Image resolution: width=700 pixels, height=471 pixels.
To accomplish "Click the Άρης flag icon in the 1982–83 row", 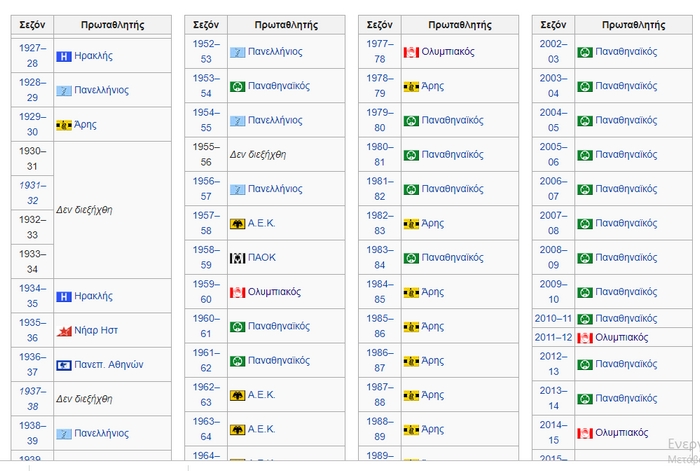I will 411,224.
